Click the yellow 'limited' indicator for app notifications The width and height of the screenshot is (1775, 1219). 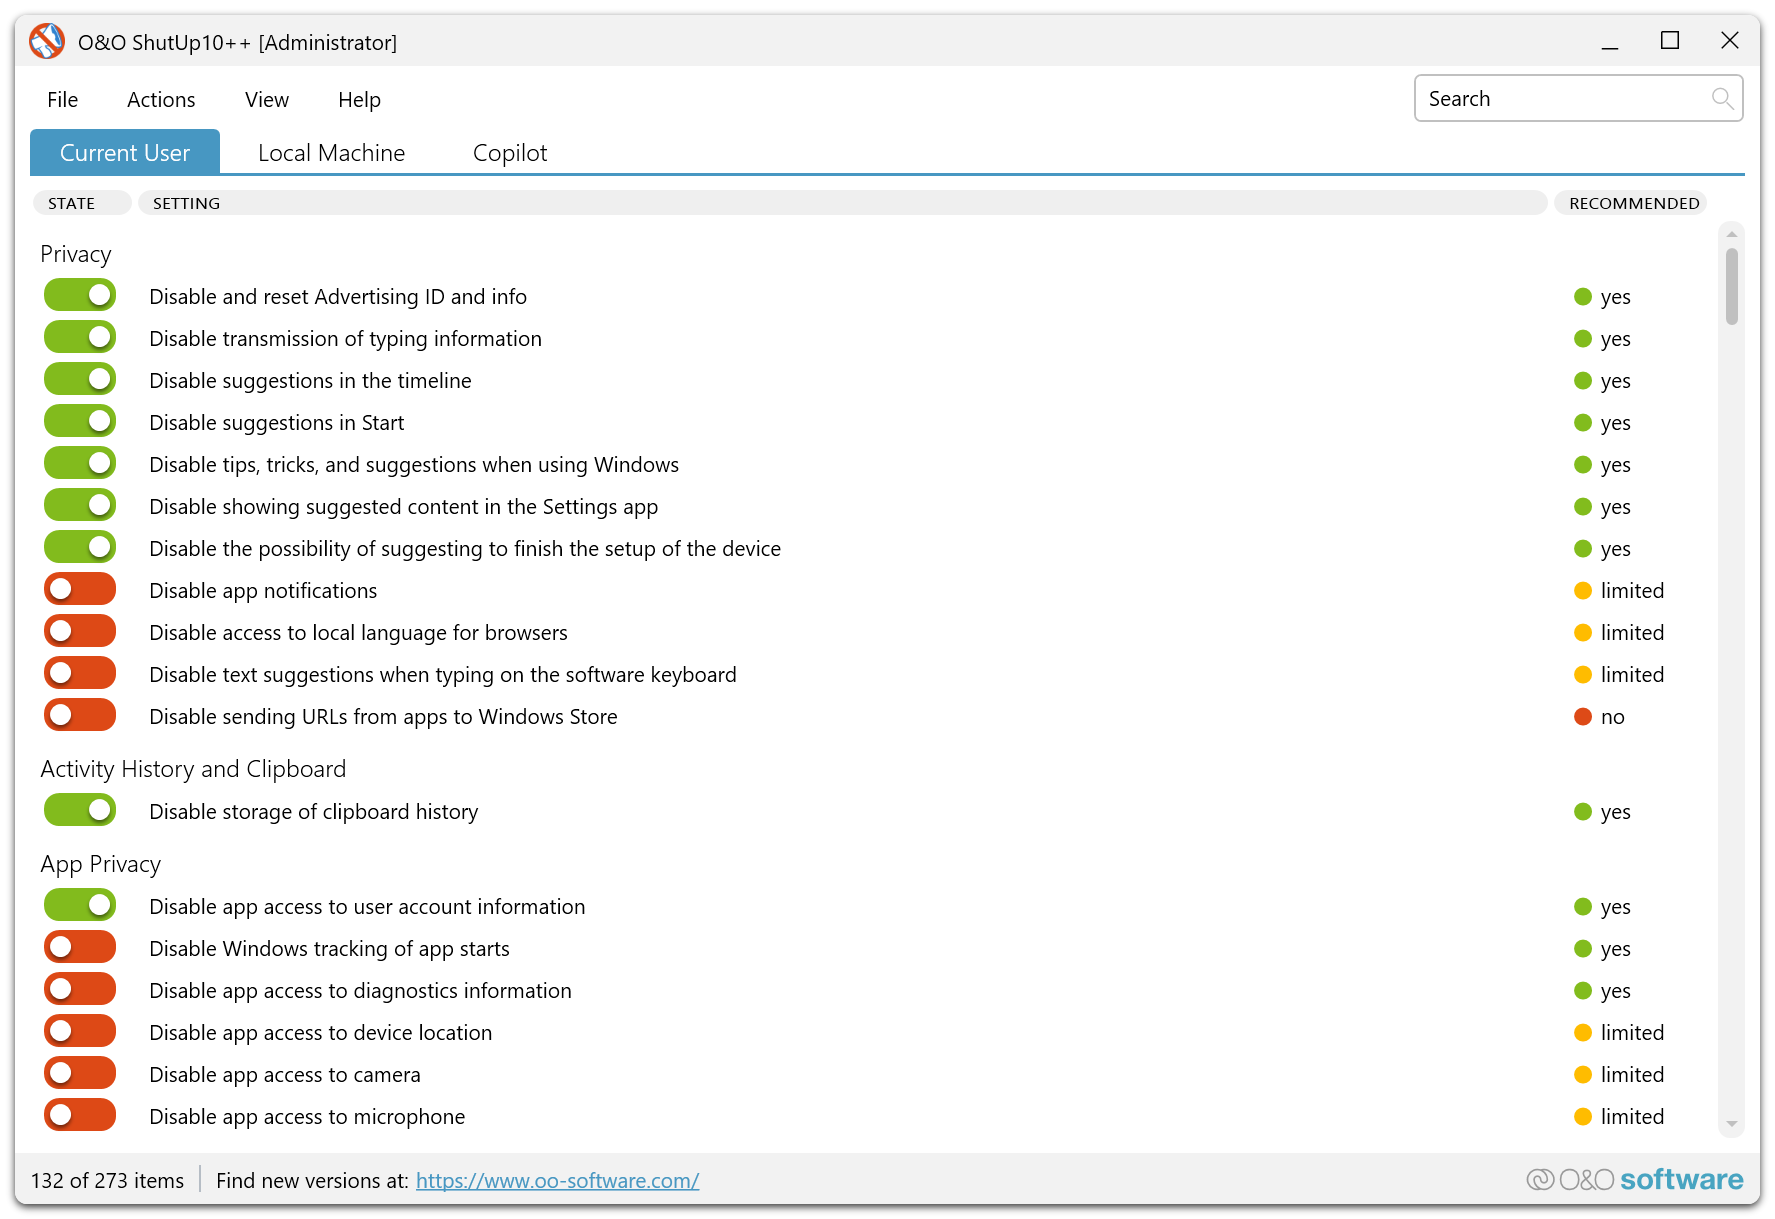[x=1582, y=591]
